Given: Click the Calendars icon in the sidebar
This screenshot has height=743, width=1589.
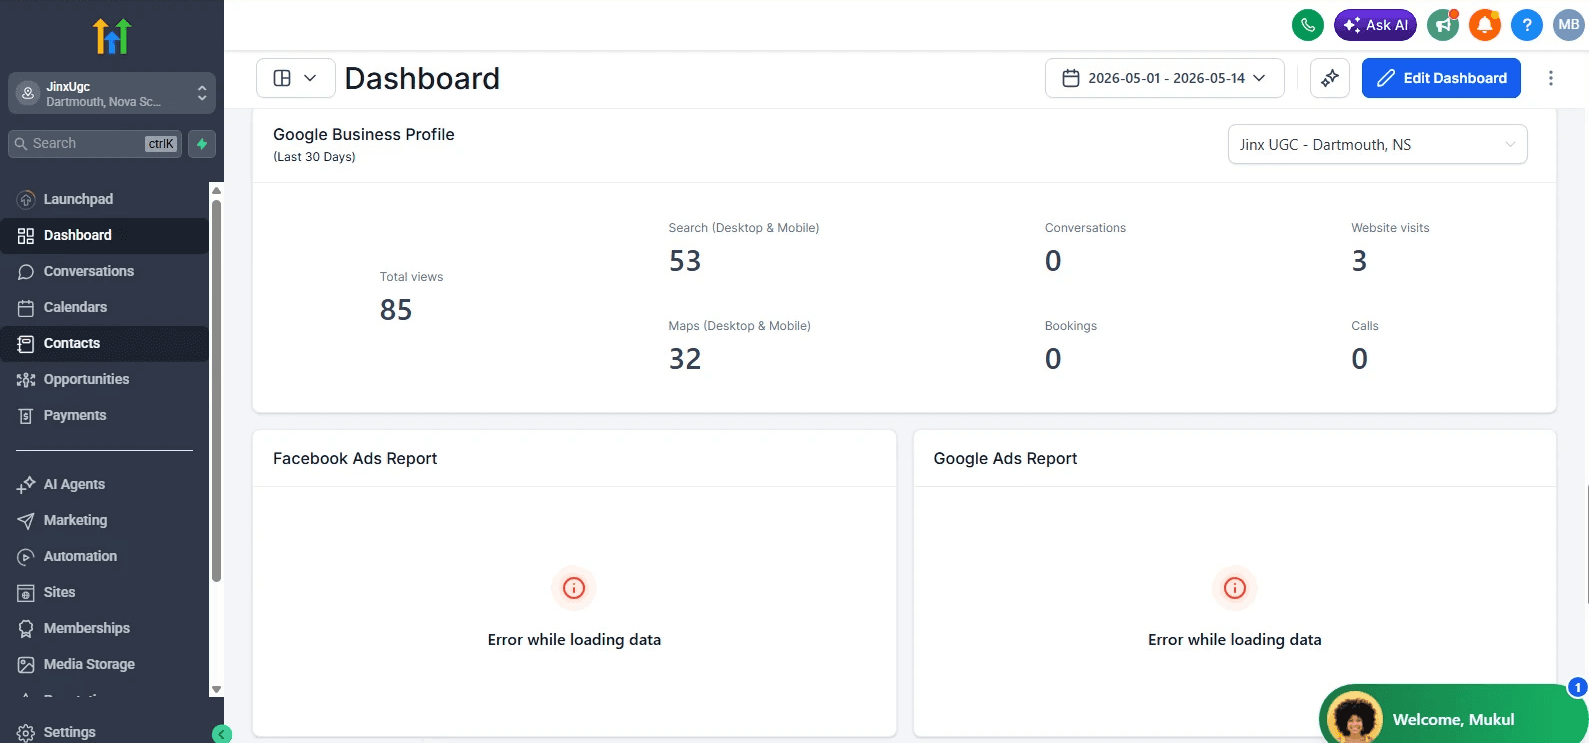Looking at the screenshot, I should pyautogui.click(x=26, y=308).
